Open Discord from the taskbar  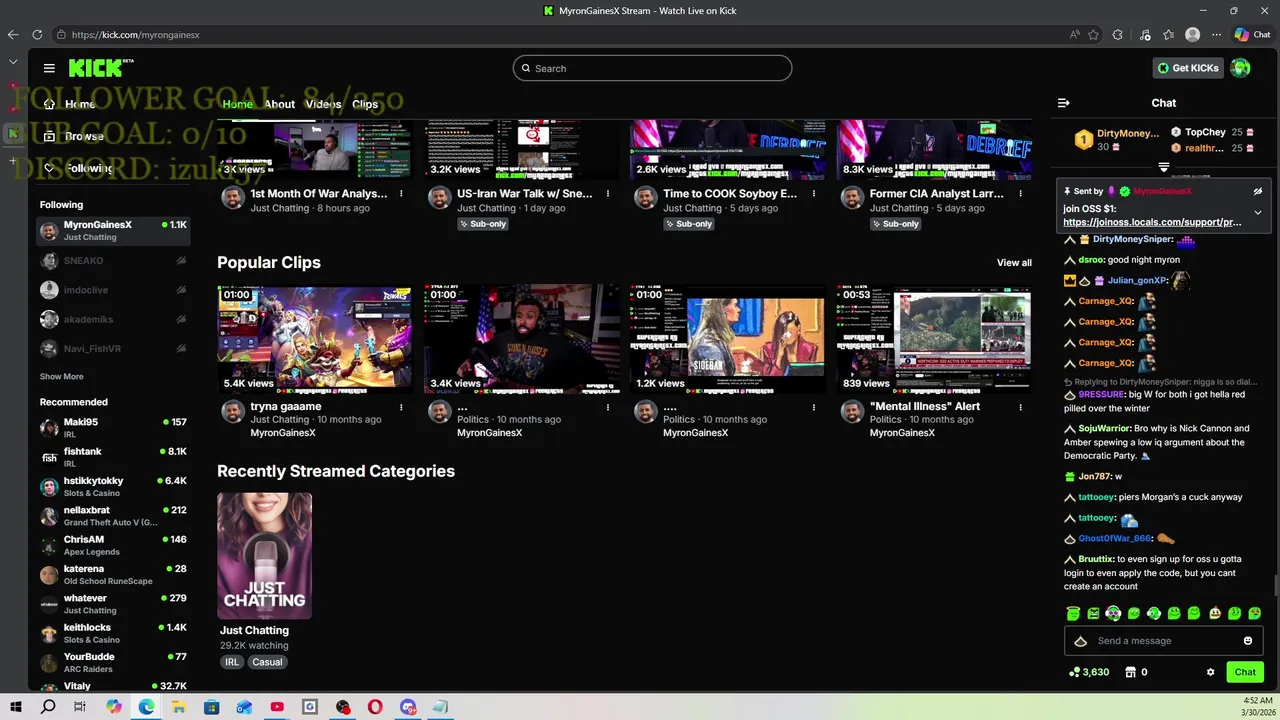click(x=408, y=707)
